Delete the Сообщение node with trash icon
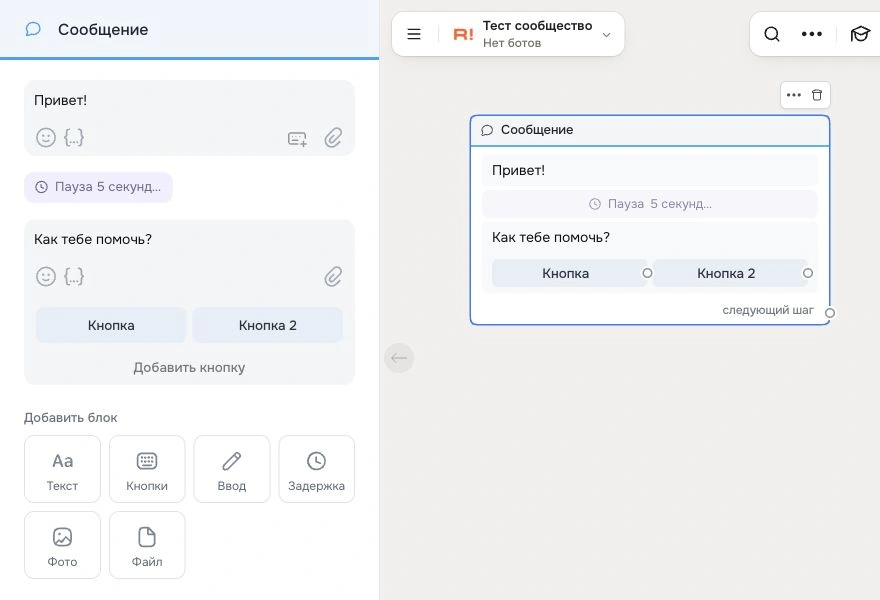 point(817,95)
